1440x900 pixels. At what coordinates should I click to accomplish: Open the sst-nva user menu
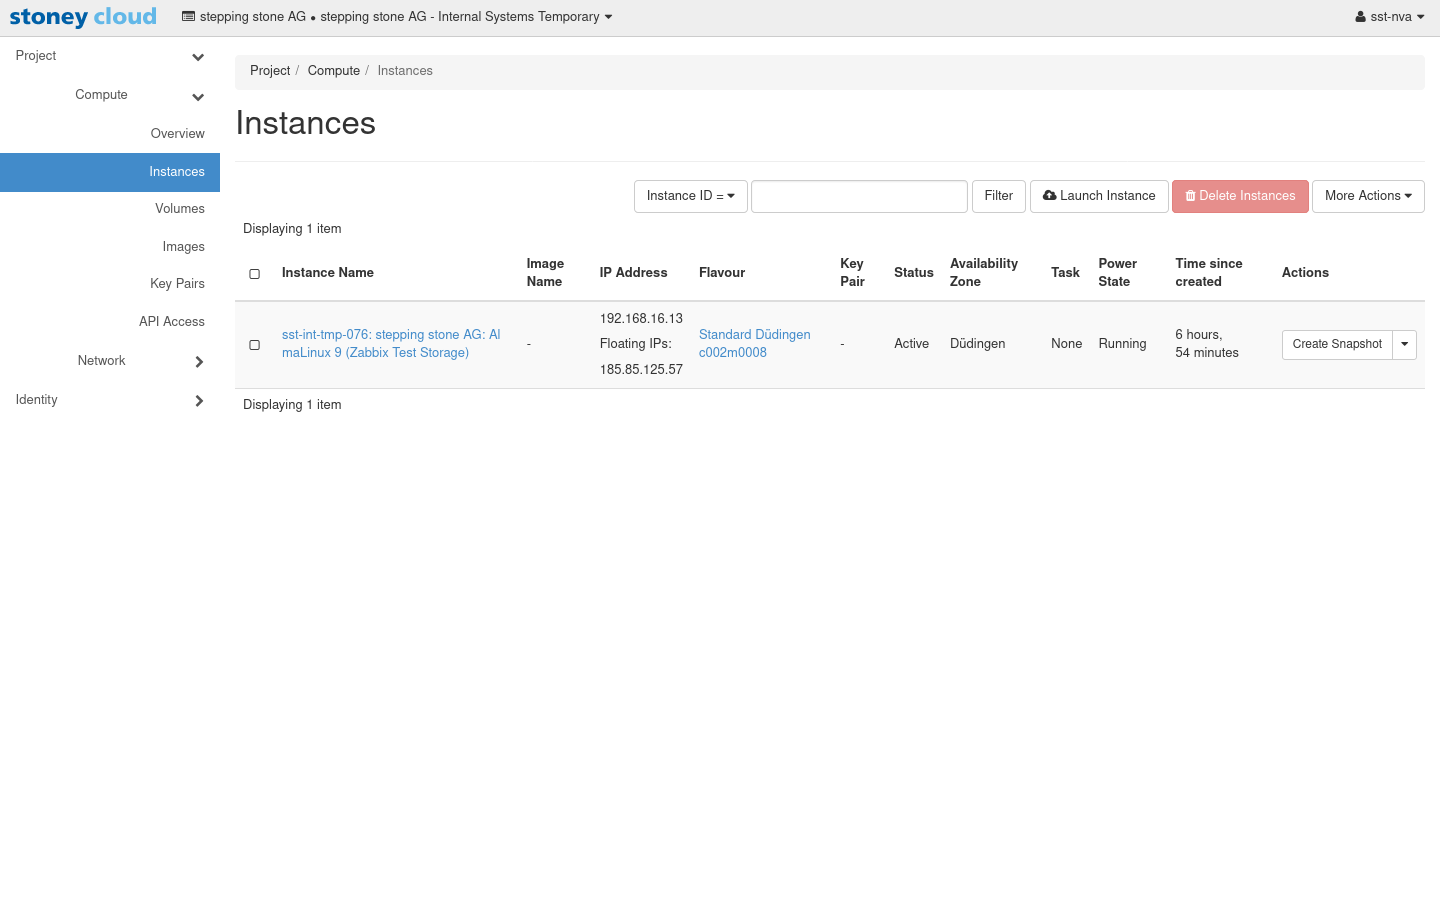[1389, 17]
